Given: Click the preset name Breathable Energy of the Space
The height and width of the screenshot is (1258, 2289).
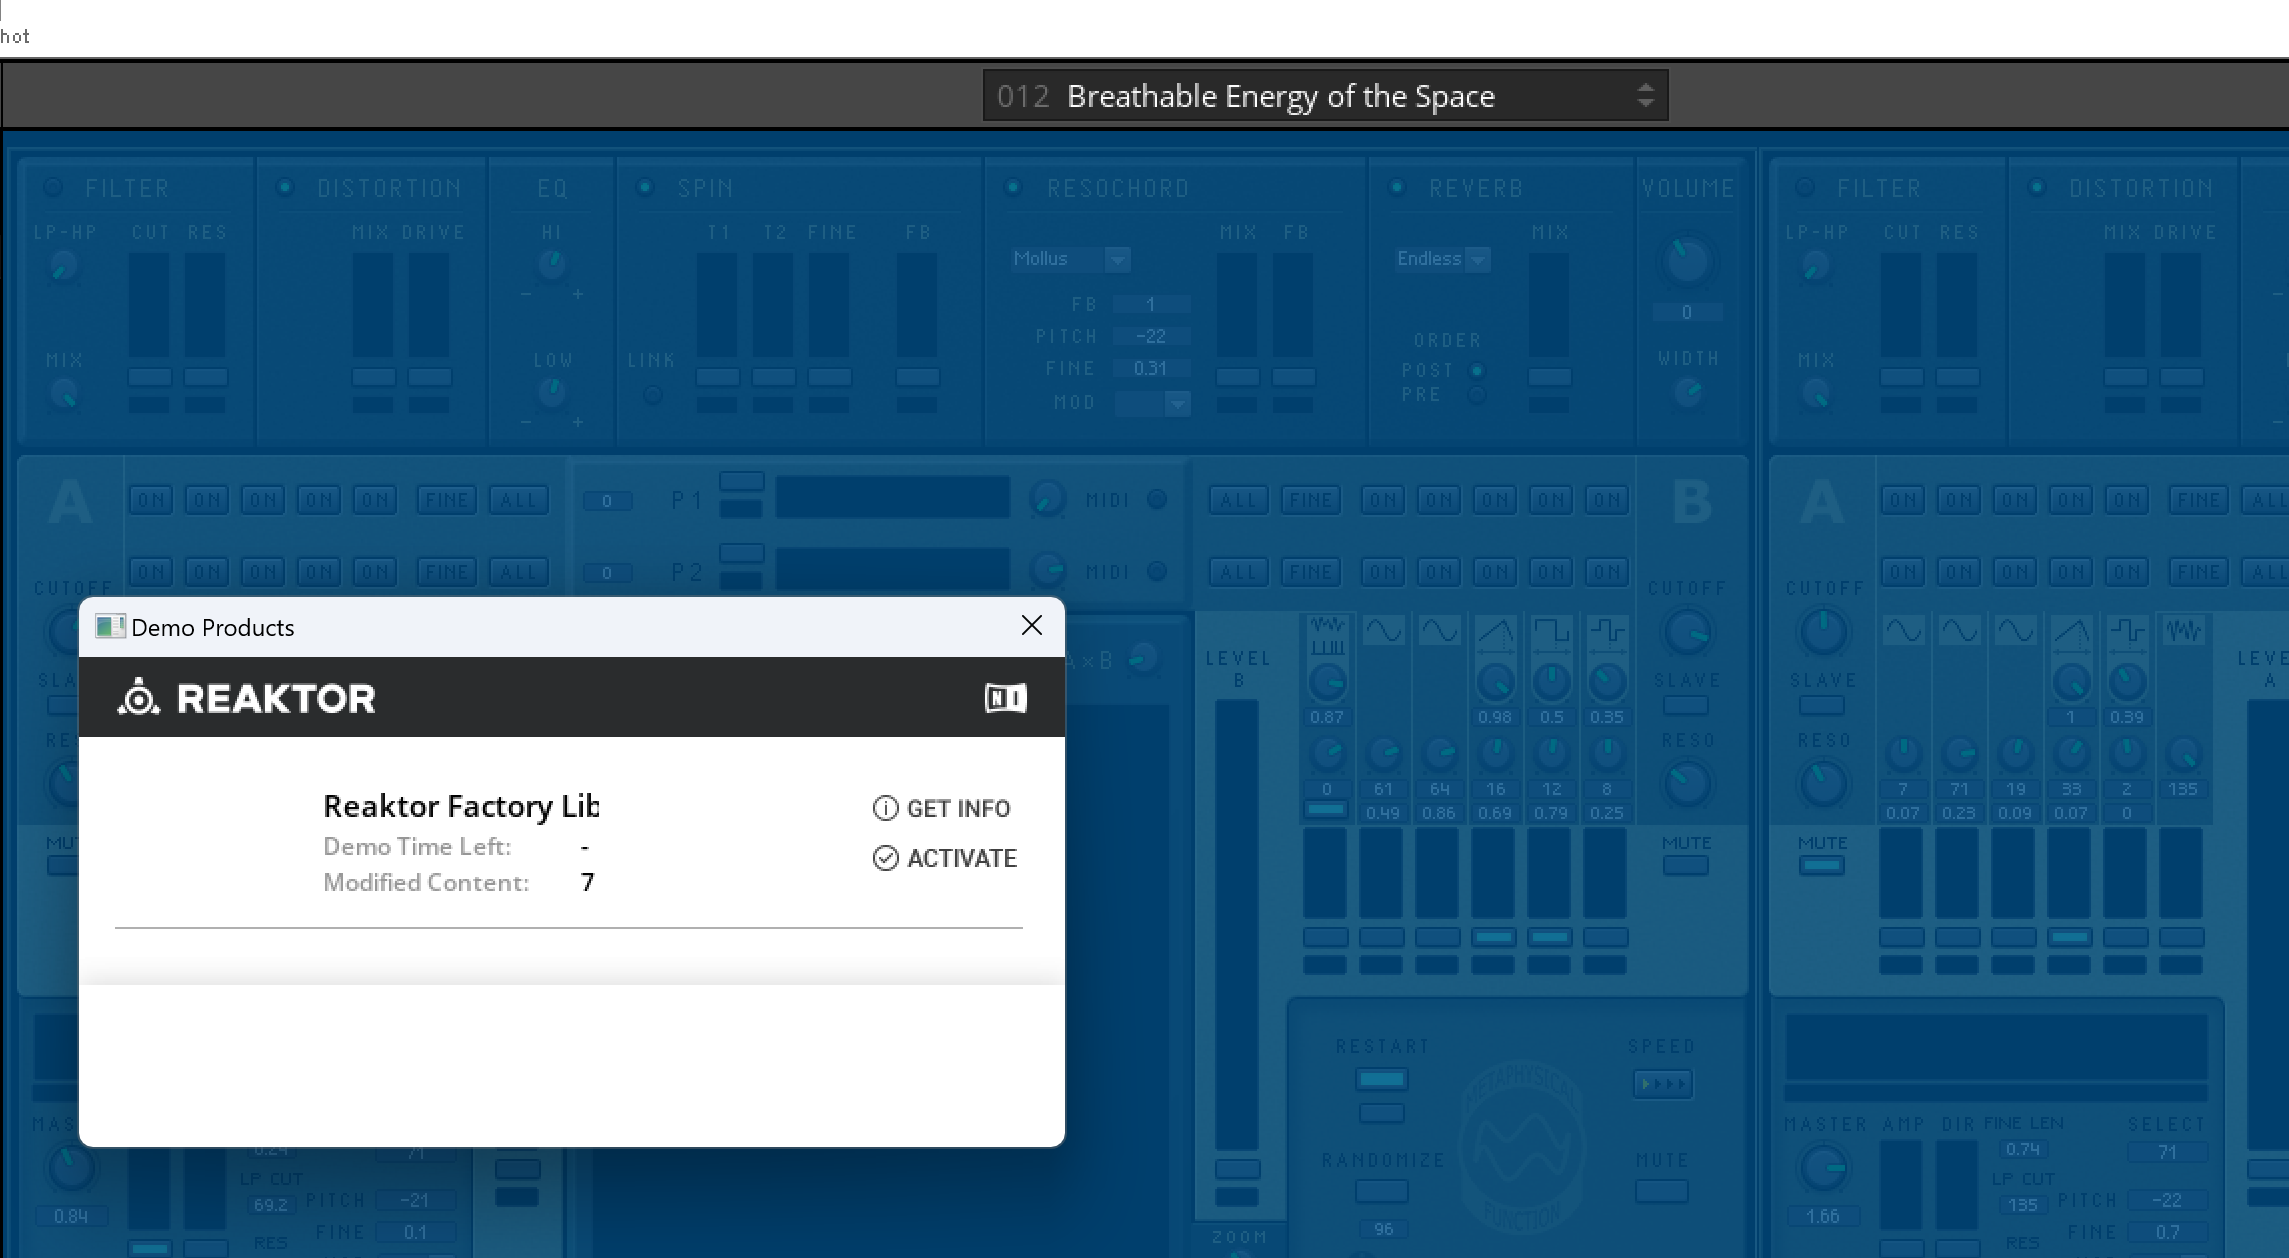Looking at the screenshot, I should pyautogui.click(x=1280, y=96).
